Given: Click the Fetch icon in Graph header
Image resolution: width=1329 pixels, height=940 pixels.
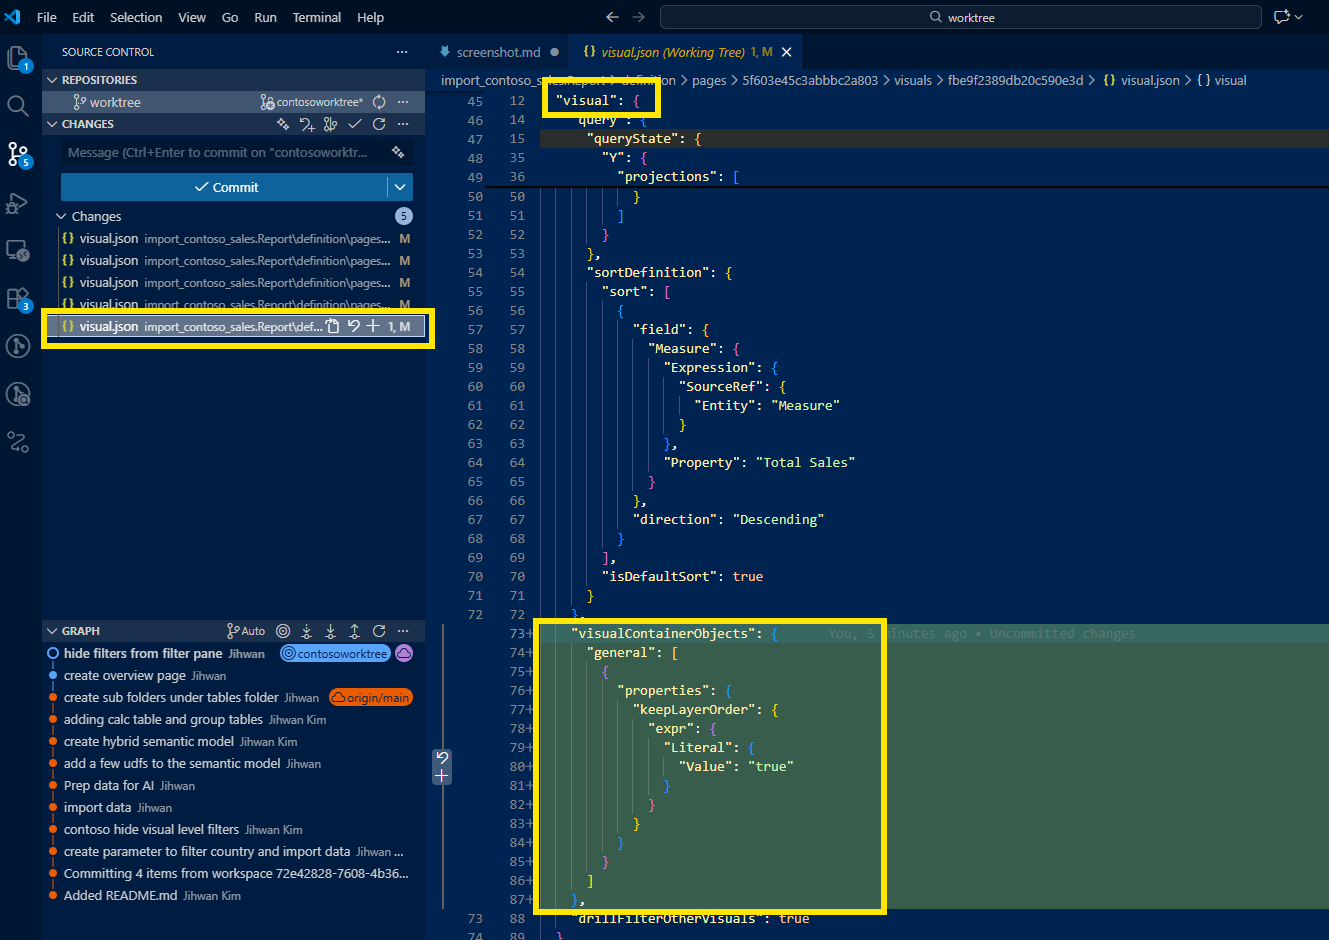Looking at the screenshot, I should pos(307,631).
